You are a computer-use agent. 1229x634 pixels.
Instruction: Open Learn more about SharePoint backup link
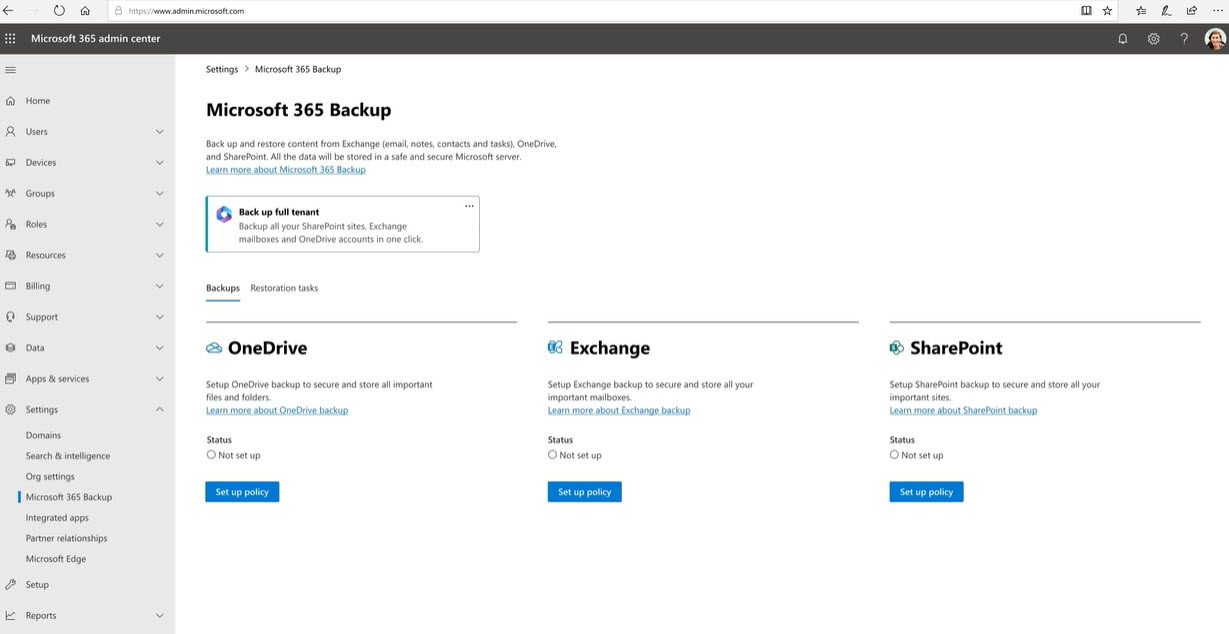(x=963, y=411)
